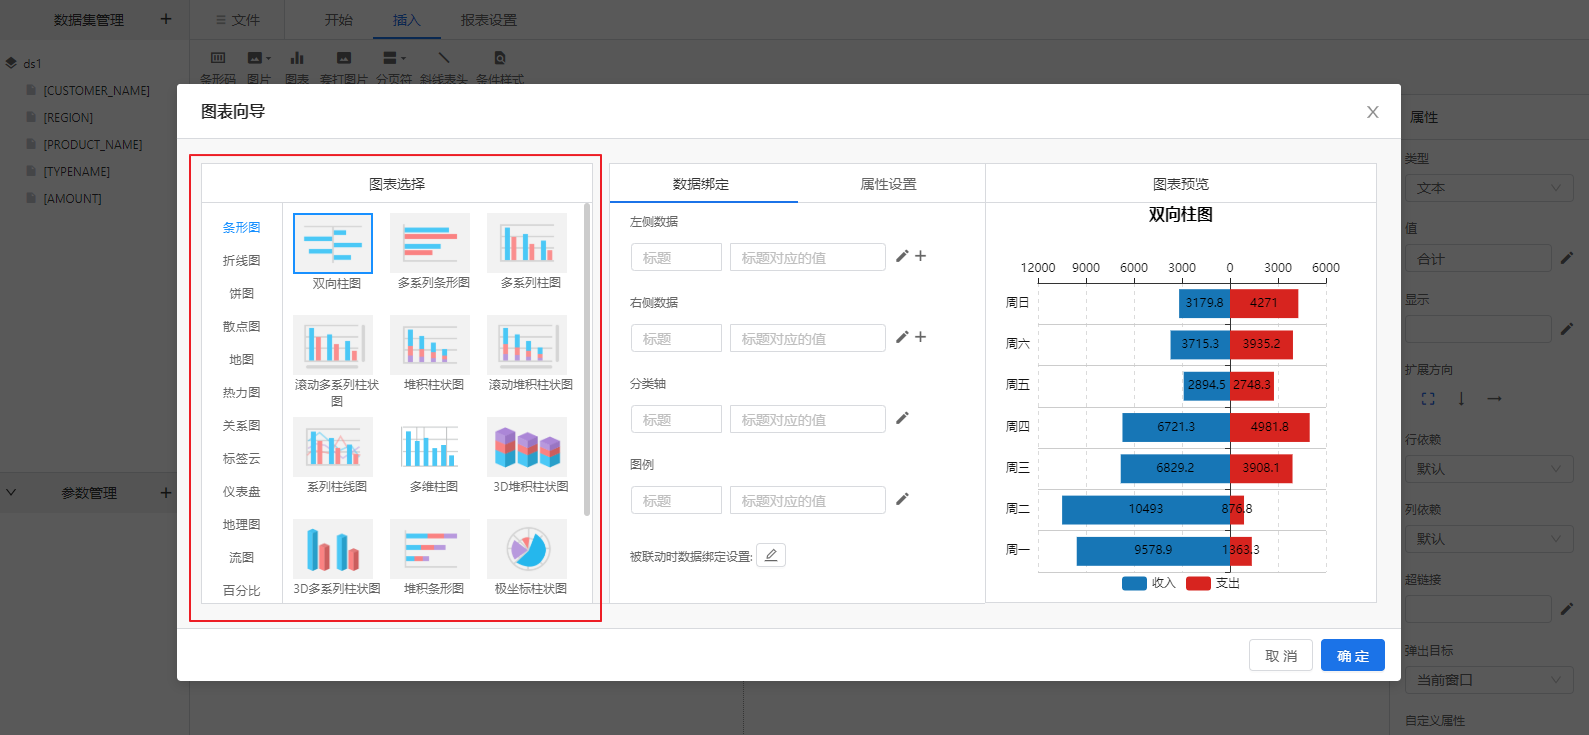This screenshot has width=1589, height=735.
Task: Pick the 堆积柱状图 chart icon
Action: pyautogui.click(x=430, y=345)
